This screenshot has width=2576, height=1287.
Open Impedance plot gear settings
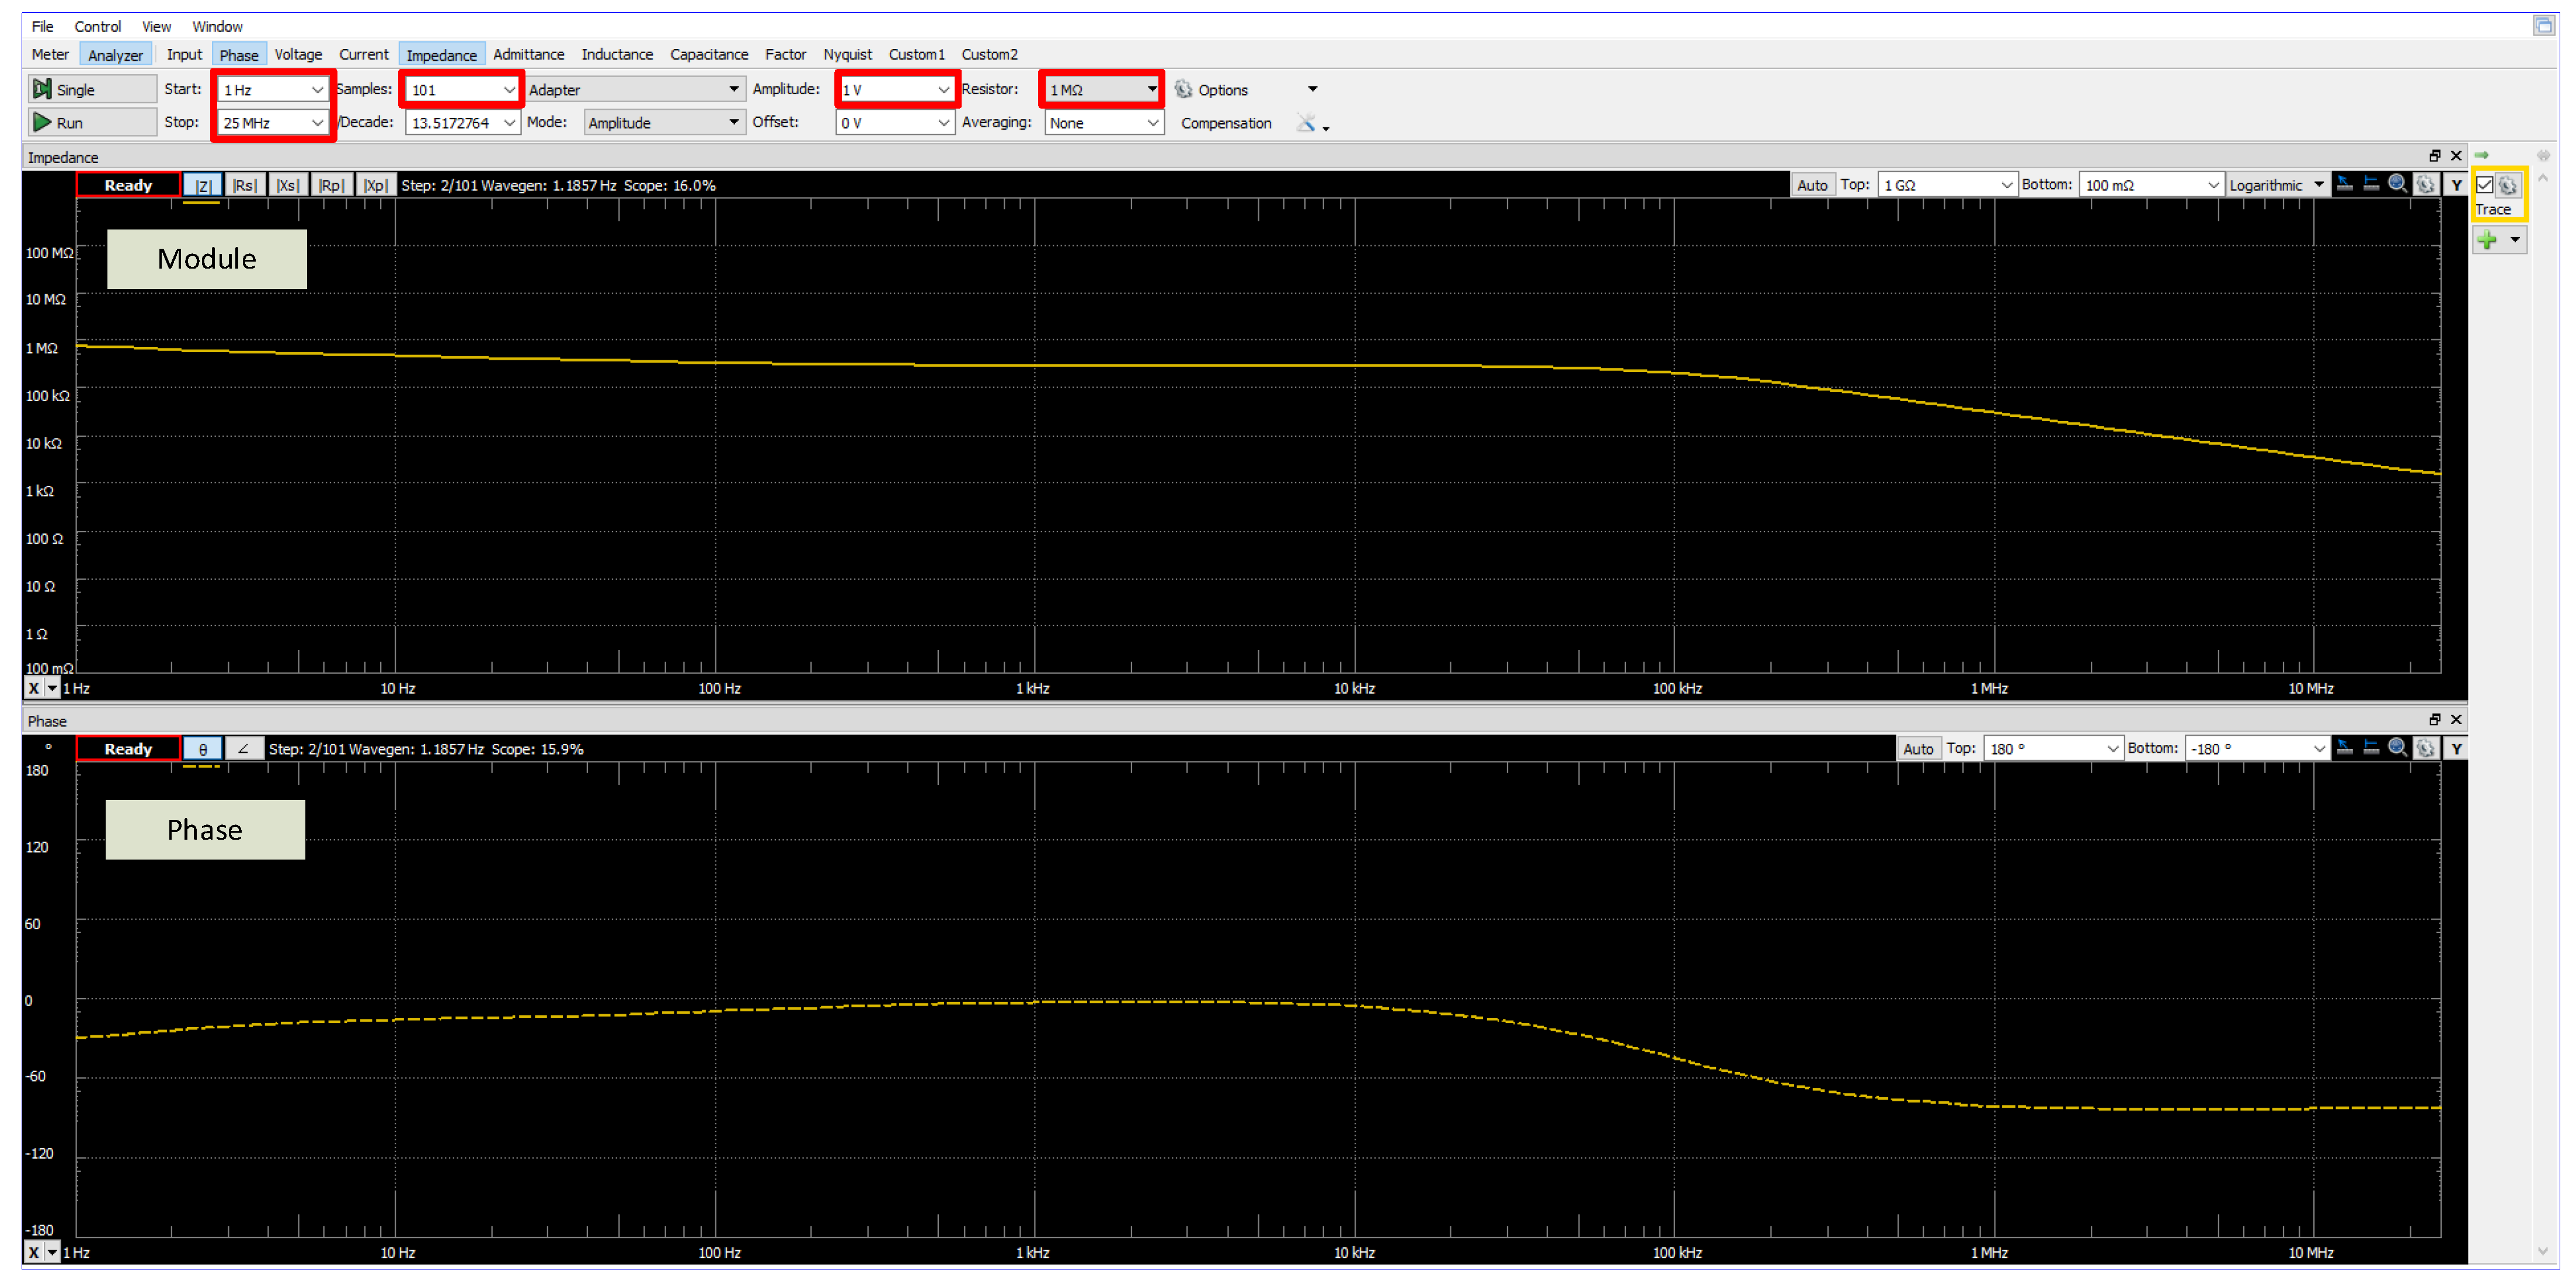[2425, 185]
